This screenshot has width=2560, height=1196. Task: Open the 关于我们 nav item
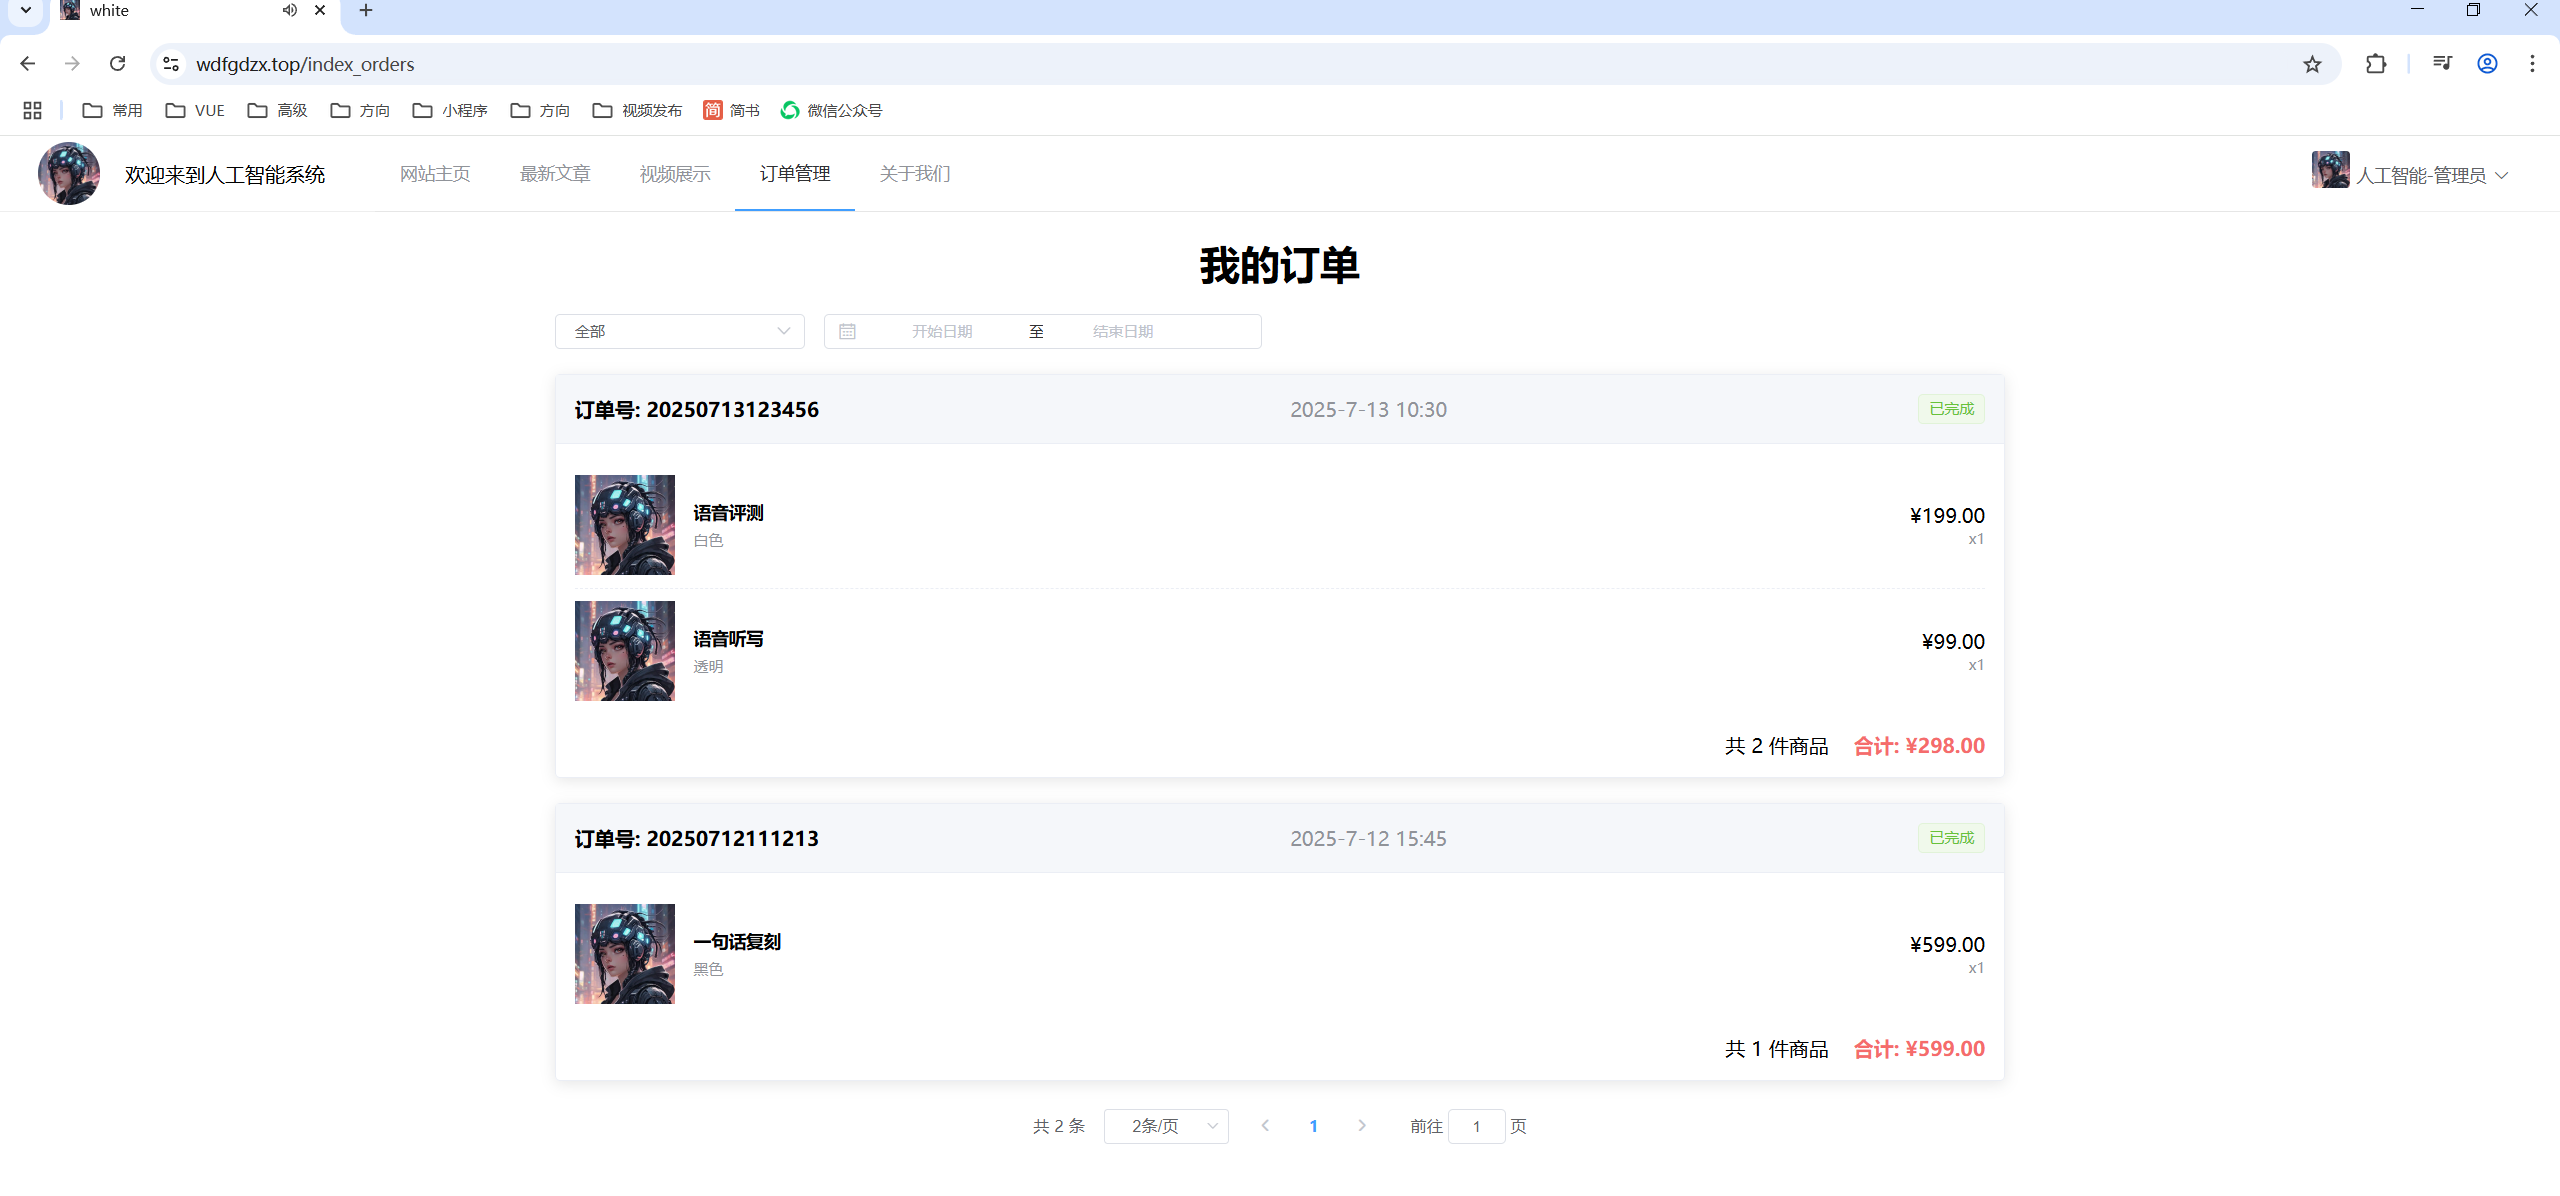coord(915,174)
